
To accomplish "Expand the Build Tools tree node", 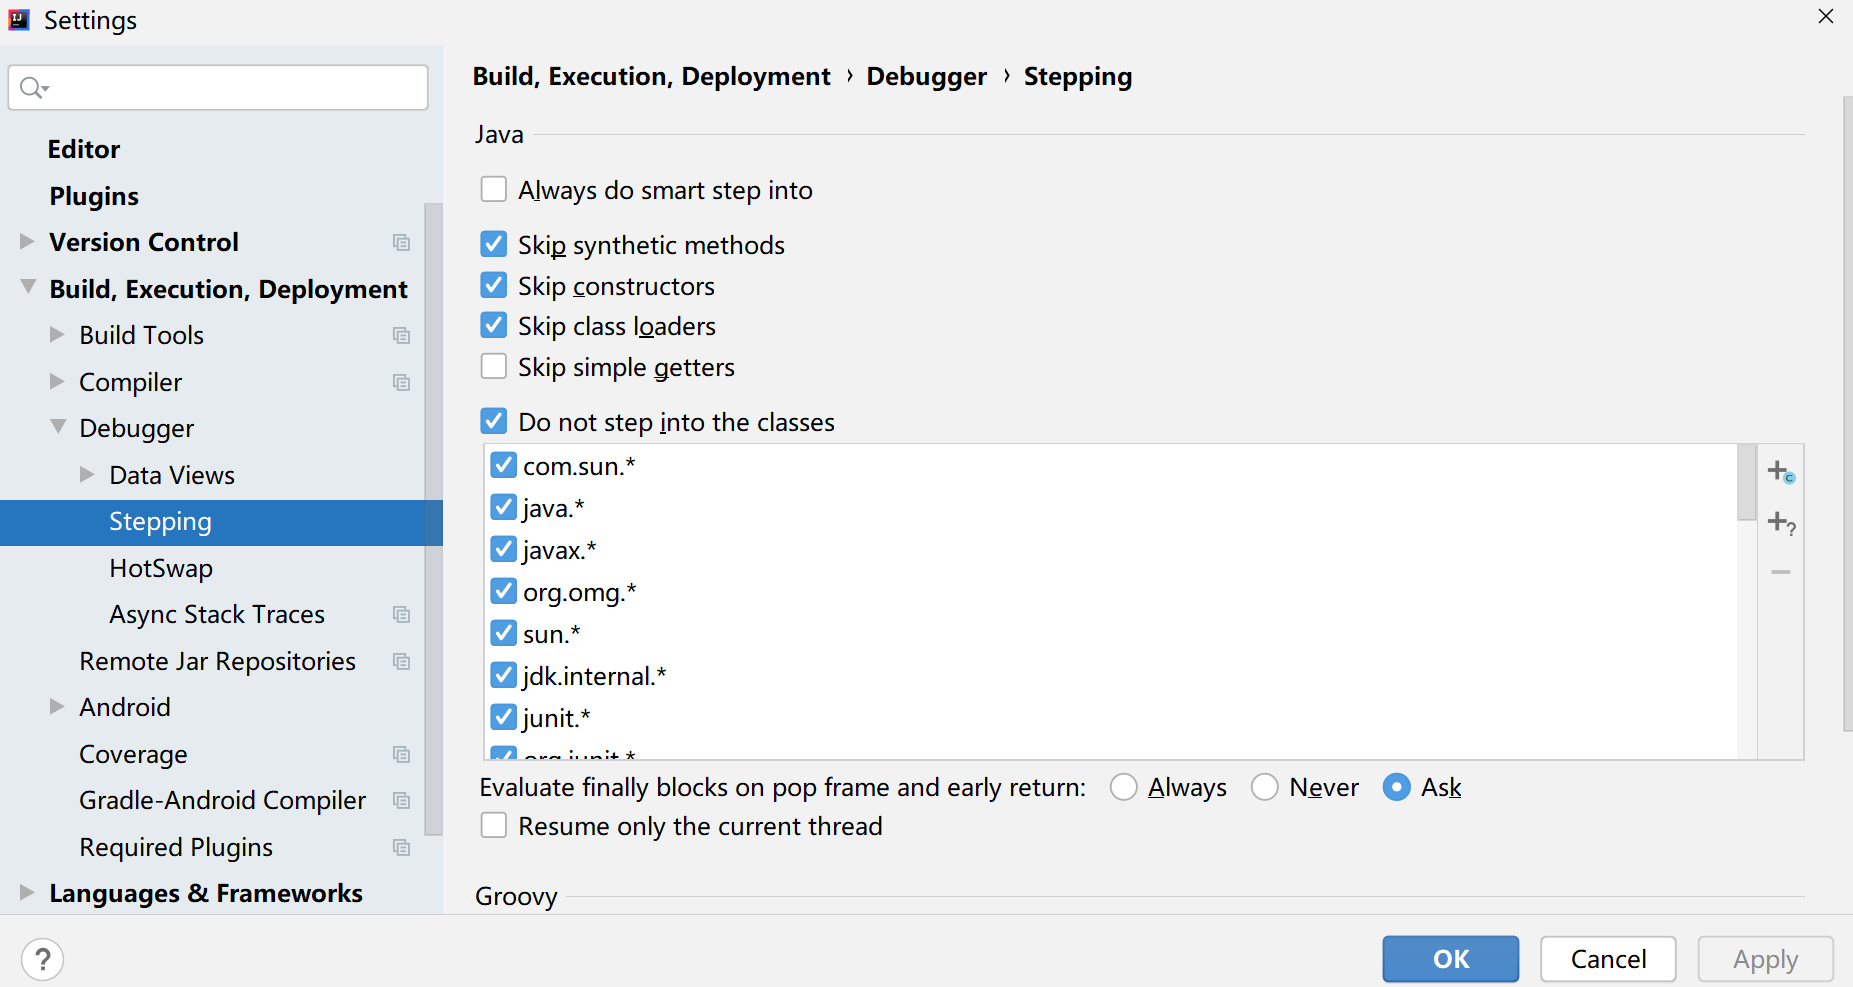I will 57,335.
